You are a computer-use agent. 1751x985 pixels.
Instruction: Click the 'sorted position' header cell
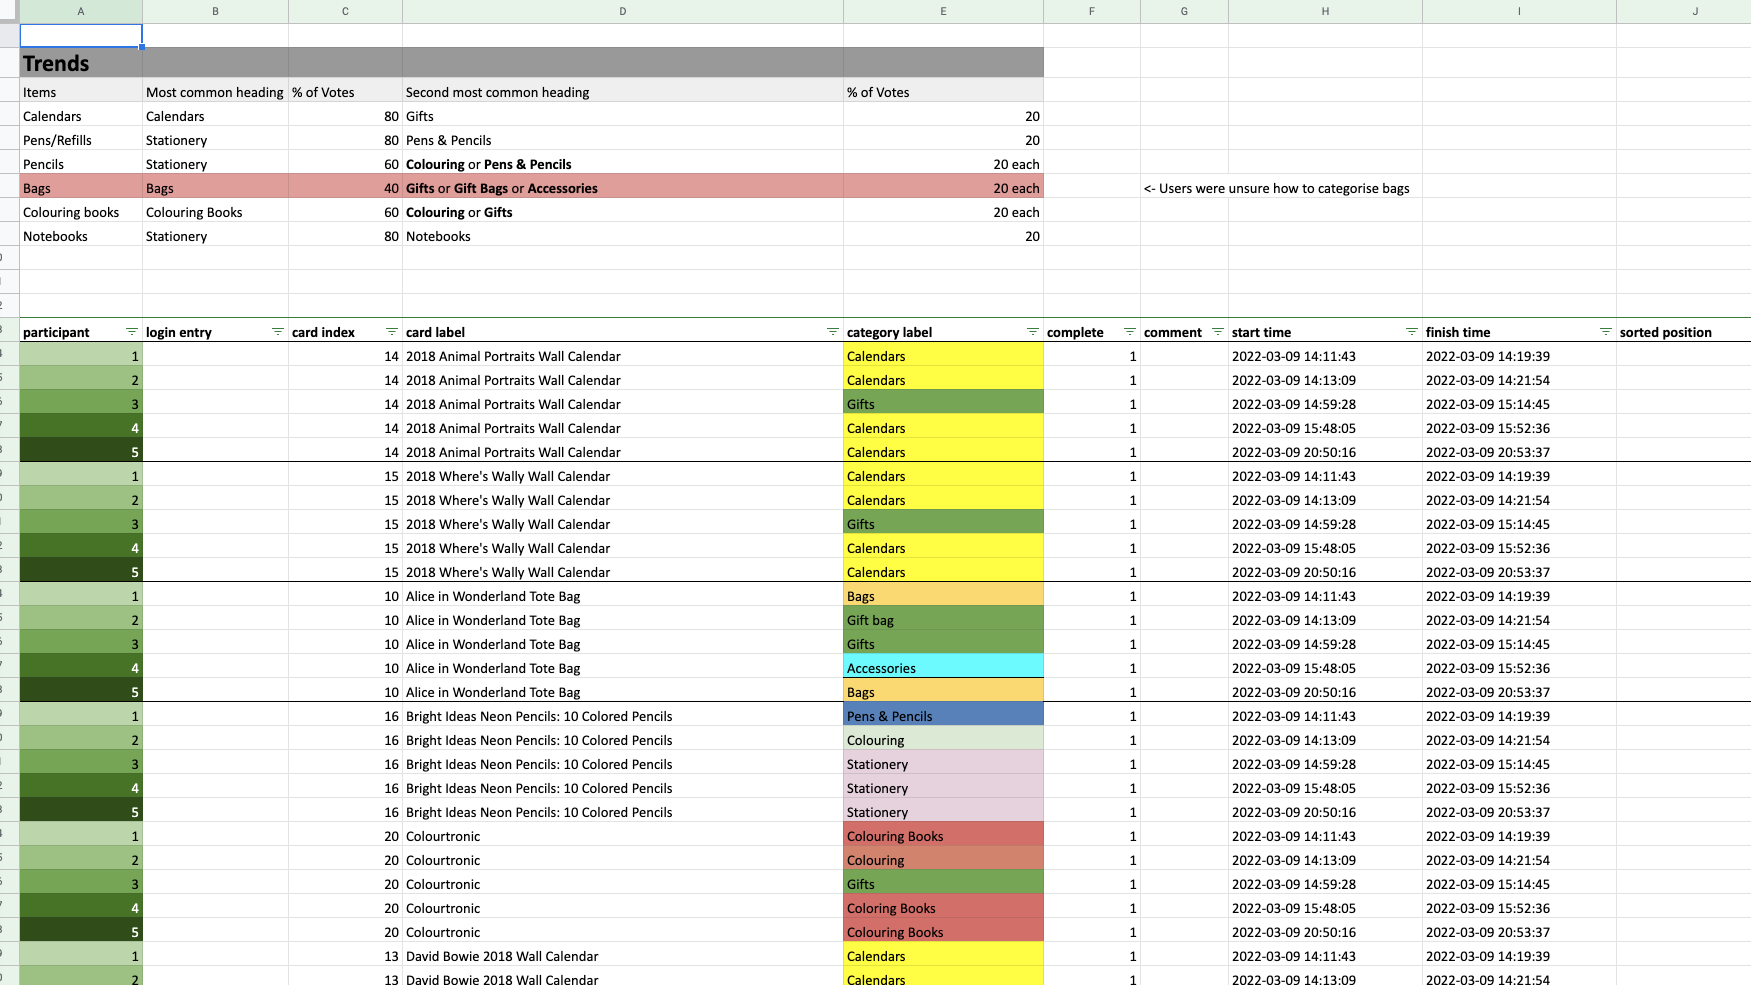[1684, 332]
